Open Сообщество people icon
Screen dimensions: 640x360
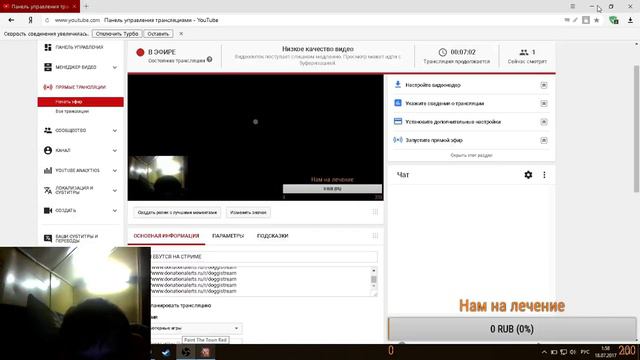[48, 130]
